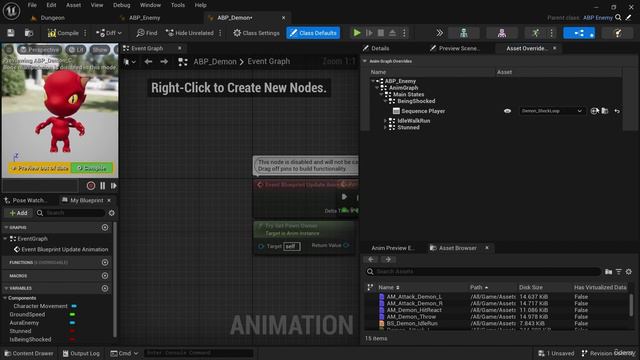Eject from player control

392,33
